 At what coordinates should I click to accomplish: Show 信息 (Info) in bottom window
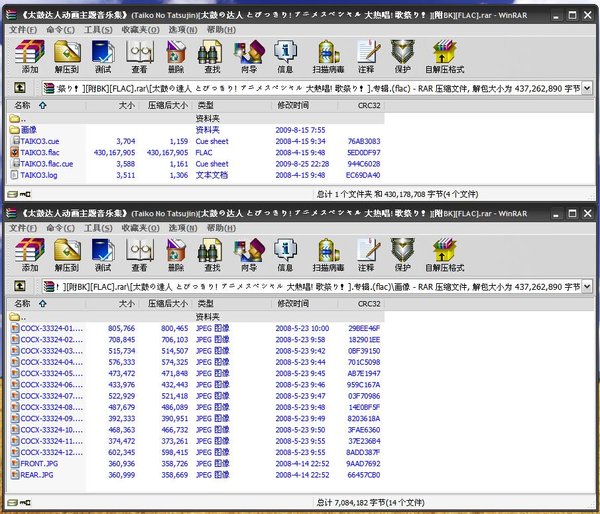click(x=285, y=255)
